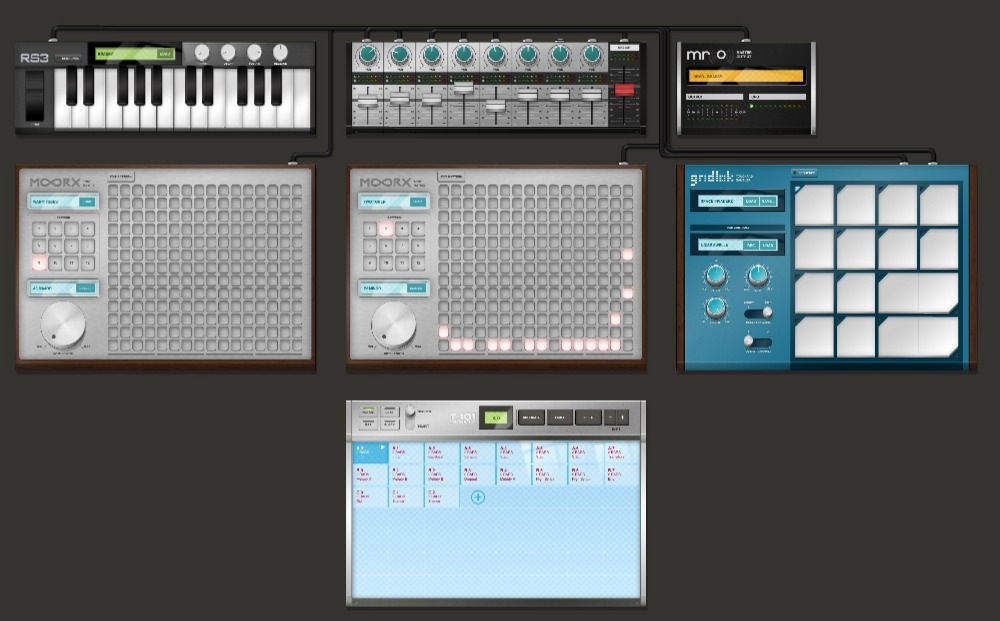This screenshot has width=1000, height=621.
Task: Turn the last white knob on RS3
Action: click(x=280, y=52)
